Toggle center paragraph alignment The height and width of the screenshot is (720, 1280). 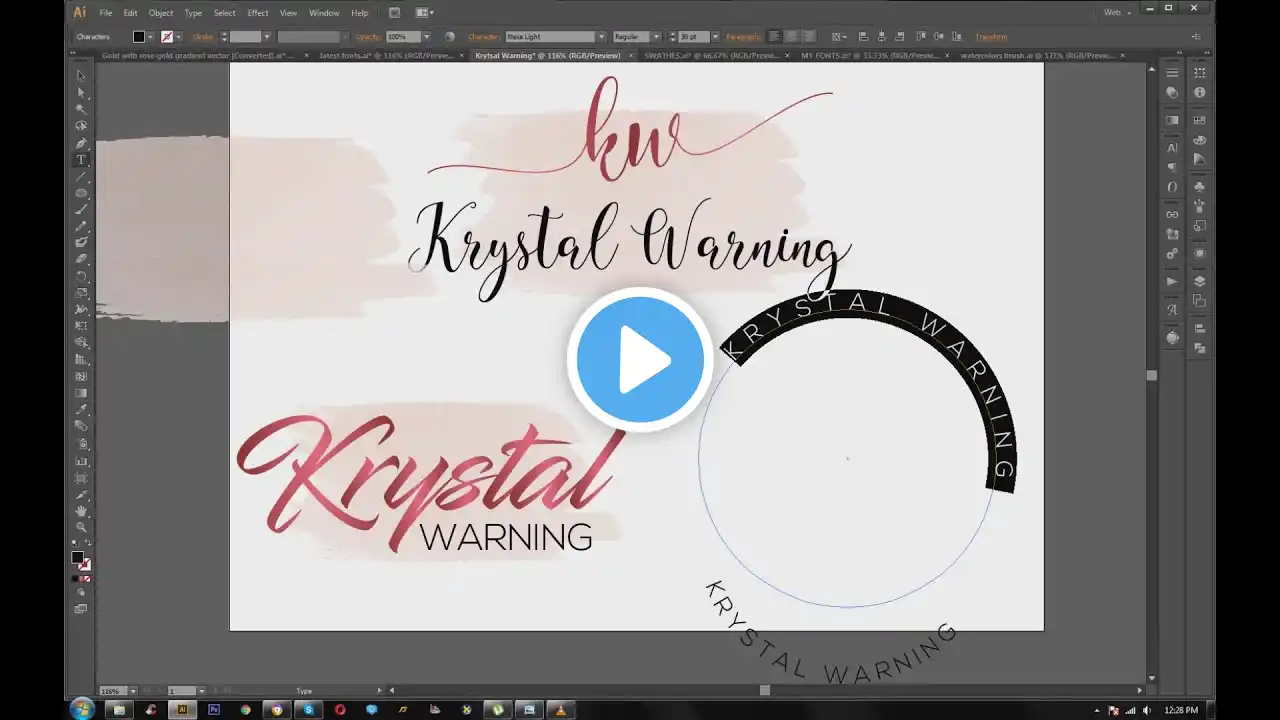pyautogui.click(x=790, y=37)
